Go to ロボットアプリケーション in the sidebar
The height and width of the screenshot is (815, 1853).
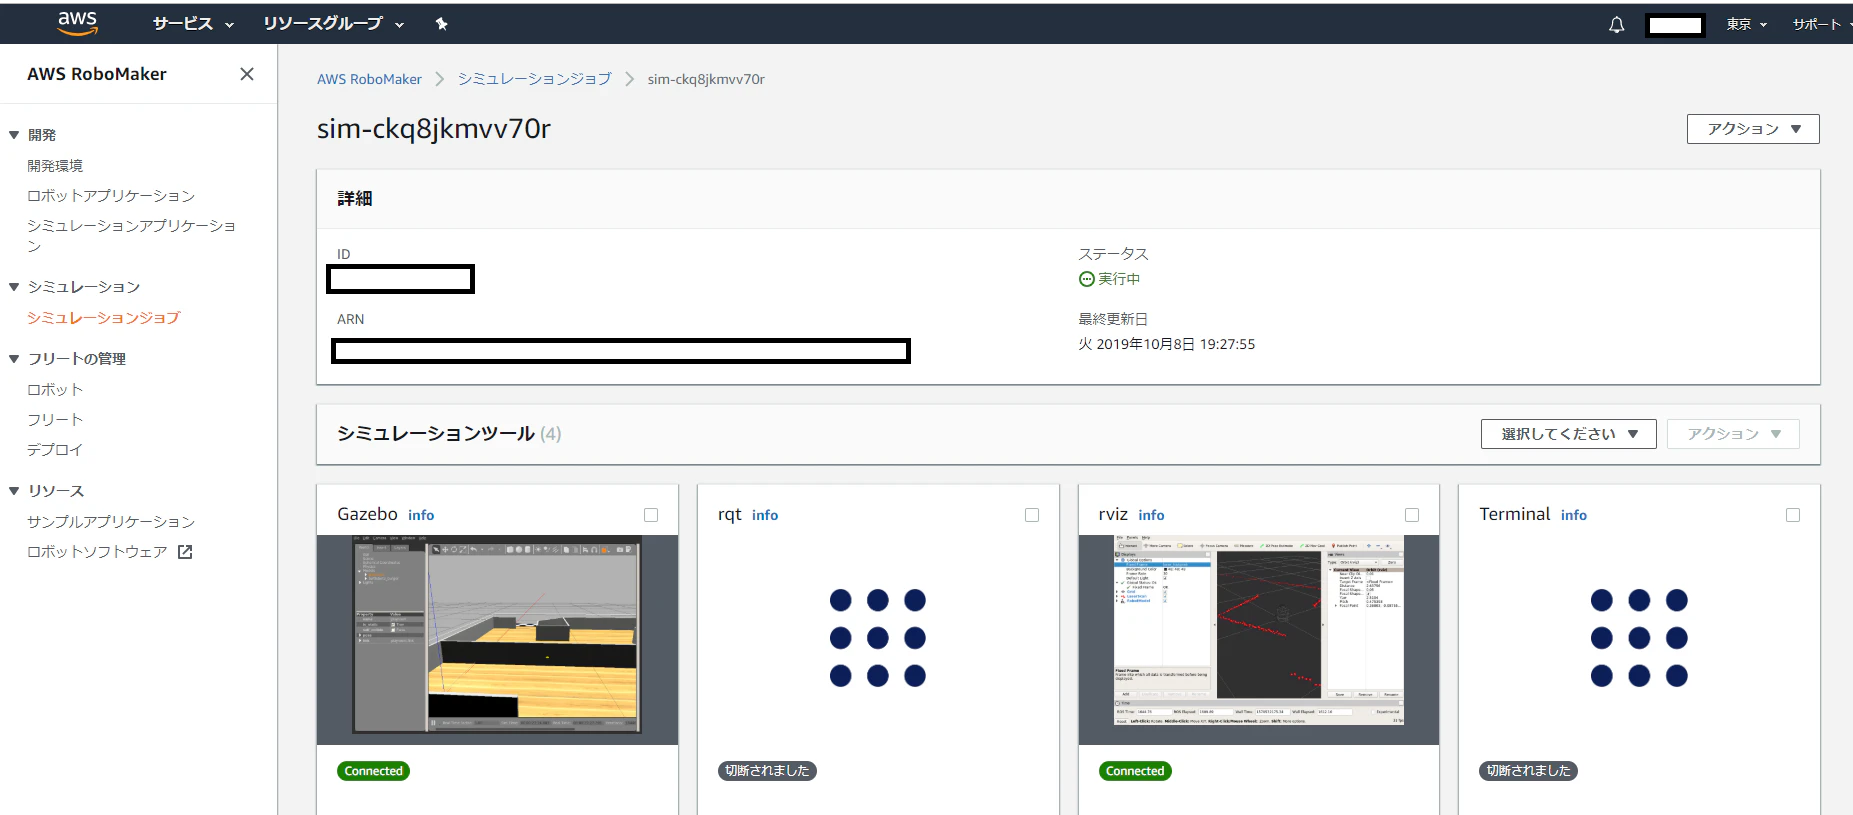click(111, 196)
